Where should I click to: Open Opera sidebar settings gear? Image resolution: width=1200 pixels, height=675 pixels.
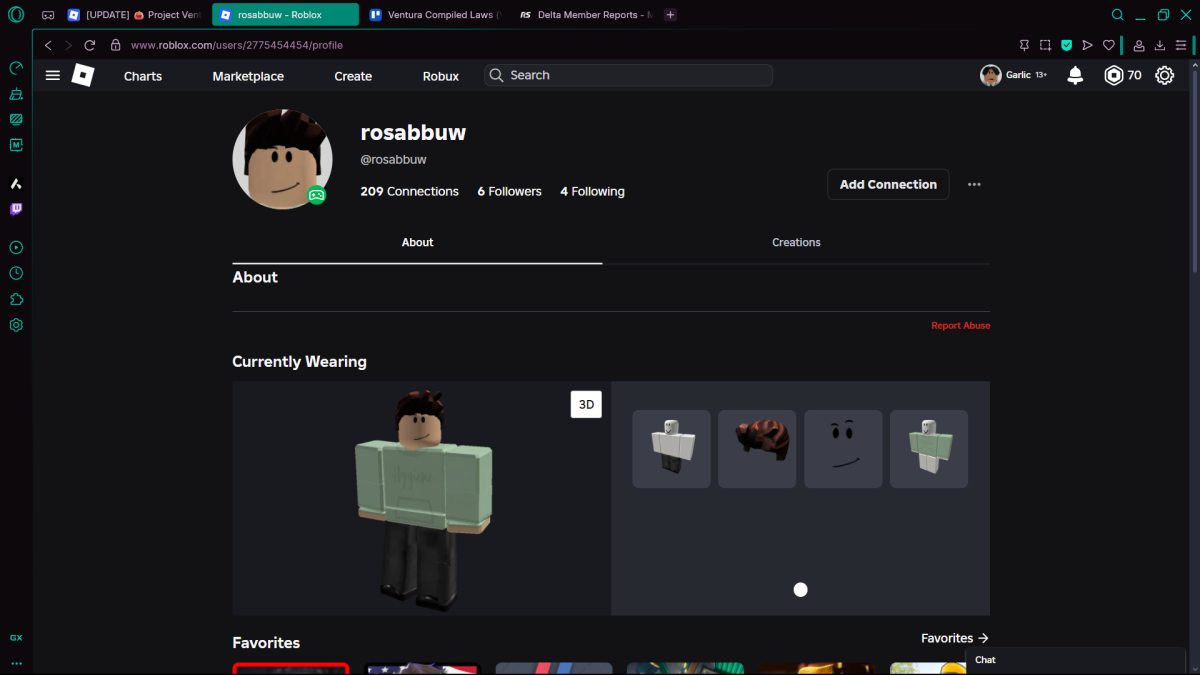16,325
